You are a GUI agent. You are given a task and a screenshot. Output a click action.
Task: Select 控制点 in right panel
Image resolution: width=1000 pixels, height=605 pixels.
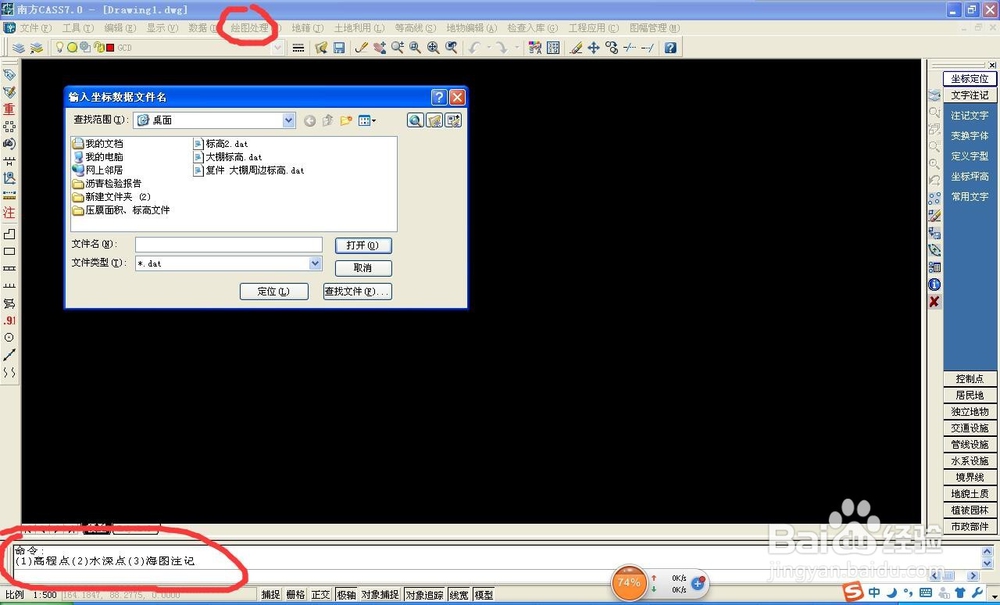(970, 379)
